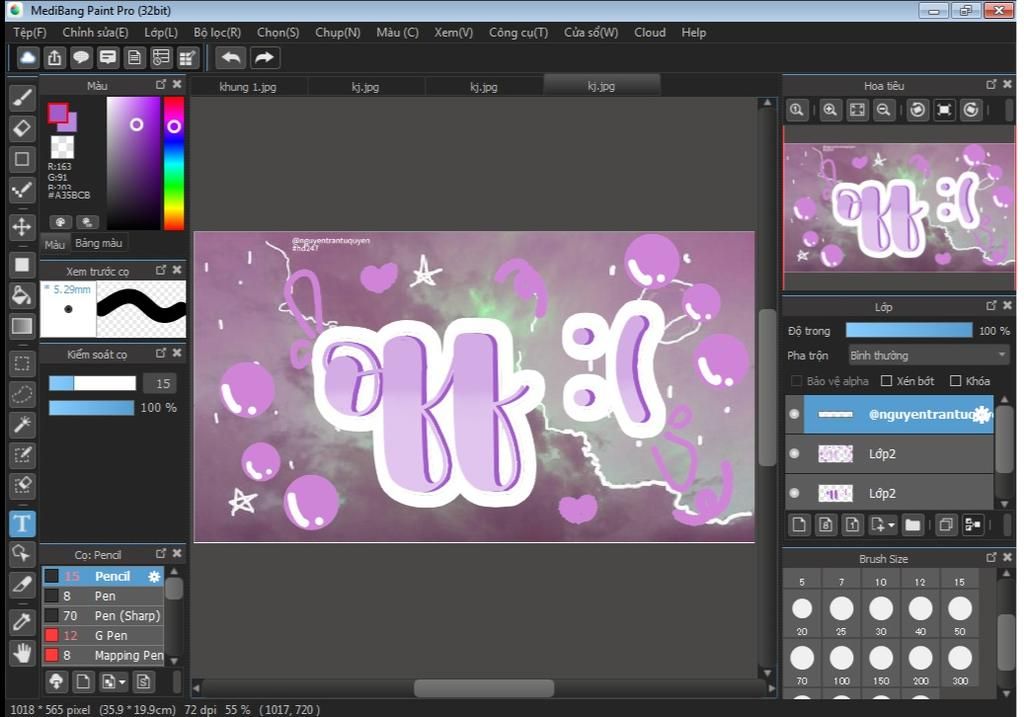Viewport: 1024px width, 717px height.
Task: Click the Navigator preview thumbnail
Action: (x=899, y=208)
